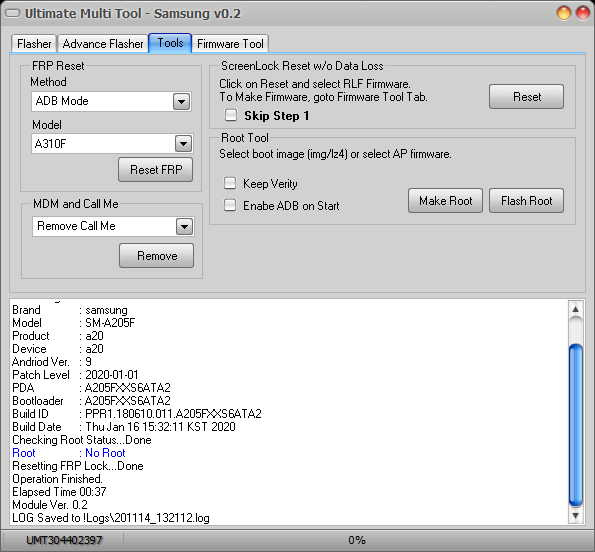Click the log scrollbar up arrow
This screenshot has width=595, height=552.
576,309
